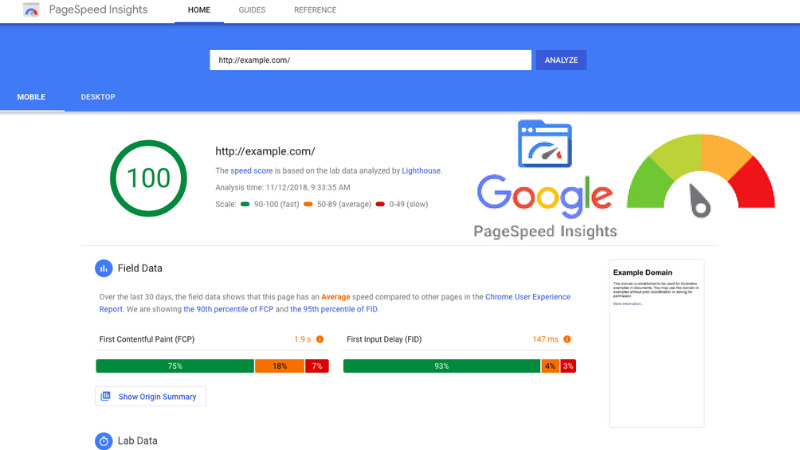Select the Field Data heading text
This screenshot has height=450, width=800.
tap(140, 268)
